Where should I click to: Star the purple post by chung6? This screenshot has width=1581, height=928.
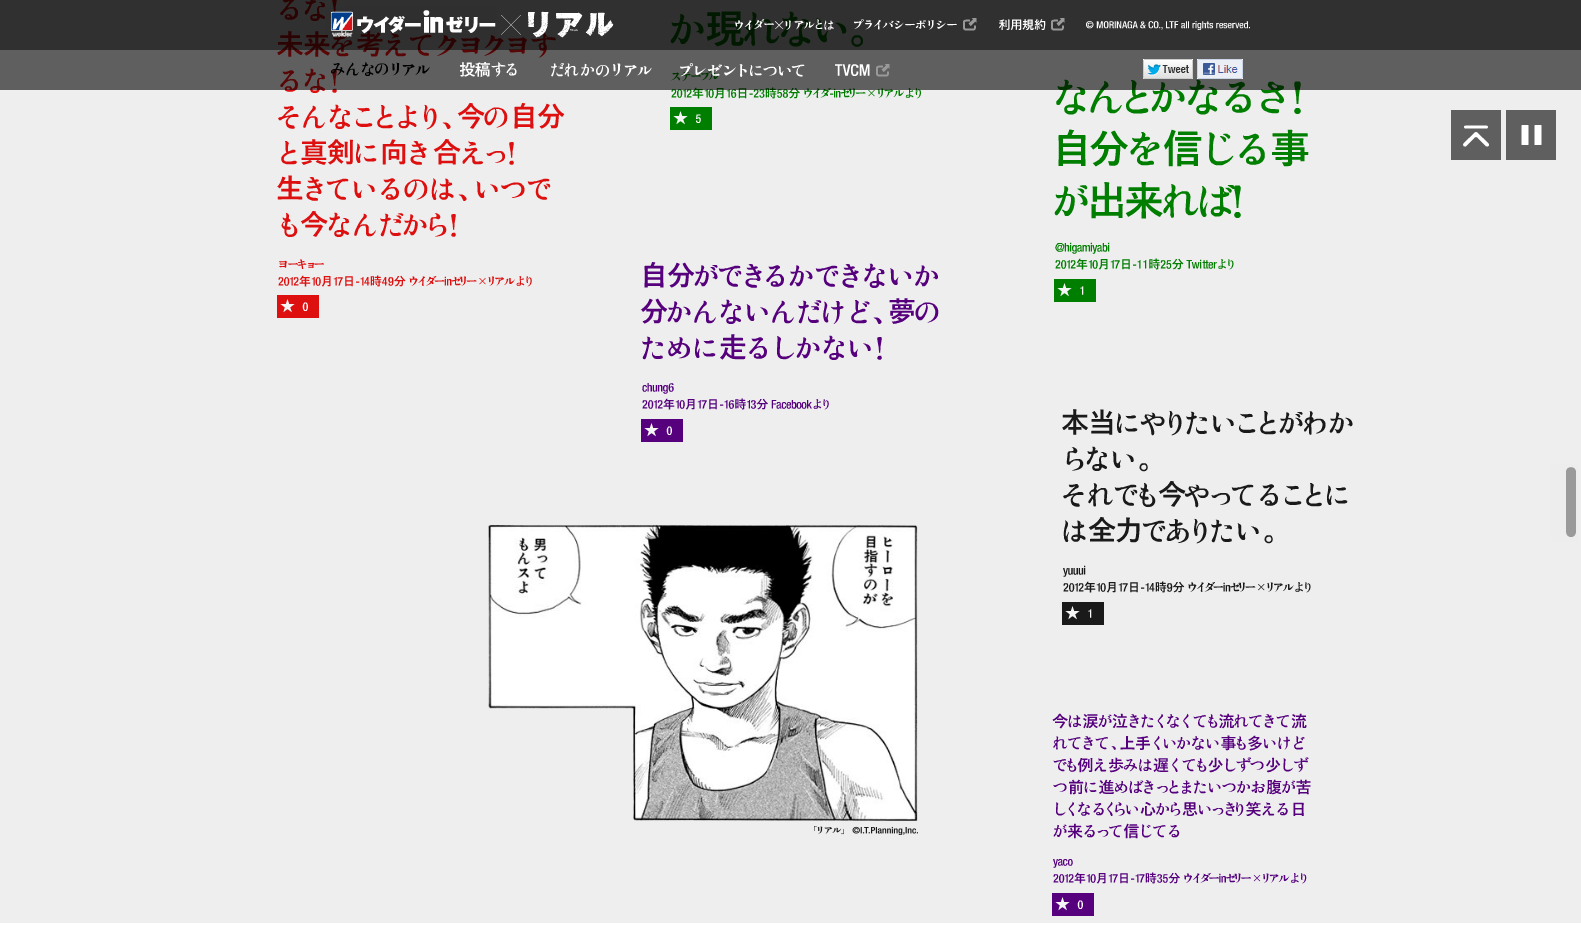click(x=661, y=431)
